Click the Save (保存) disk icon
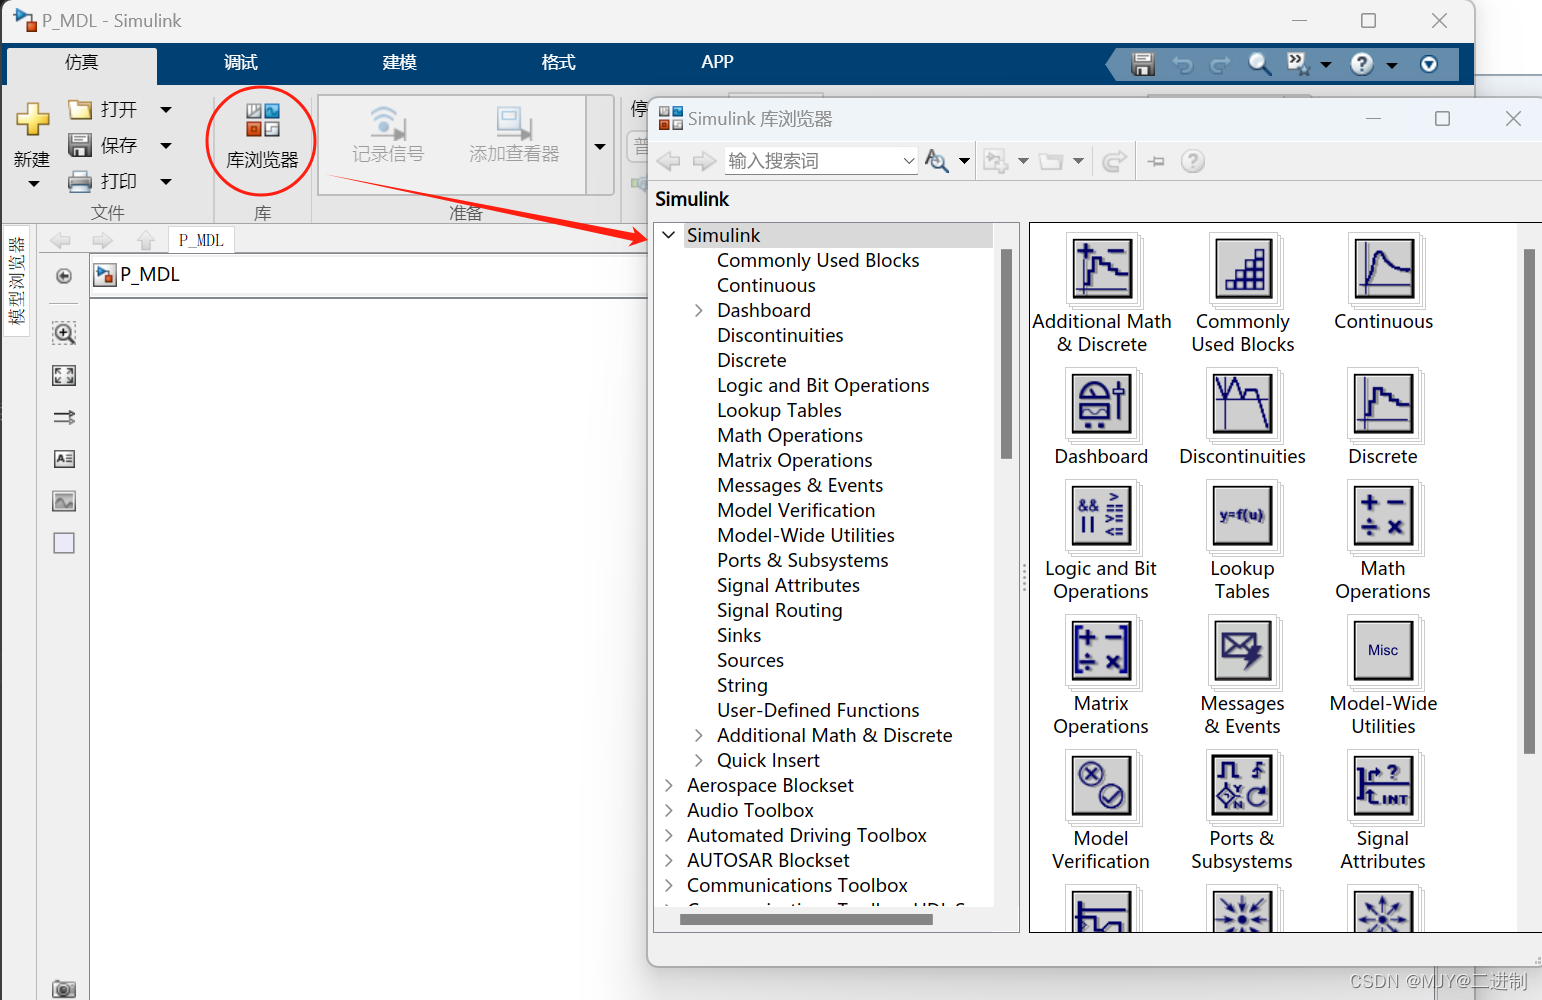 [80, 145]
